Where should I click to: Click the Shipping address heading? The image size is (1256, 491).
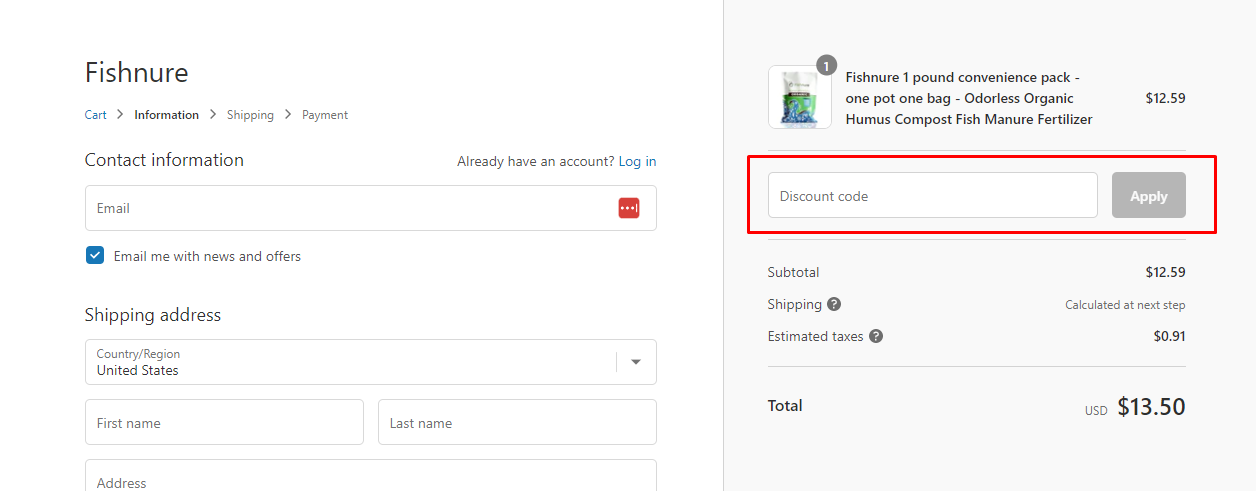coord(153,315)
